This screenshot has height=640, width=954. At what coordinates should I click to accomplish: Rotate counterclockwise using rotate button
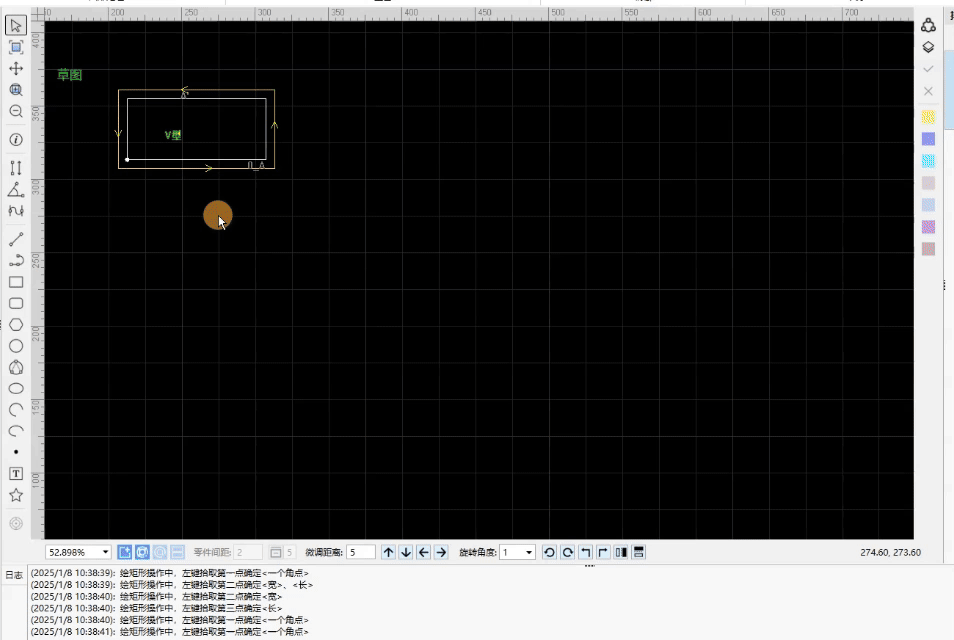(549, 552)
